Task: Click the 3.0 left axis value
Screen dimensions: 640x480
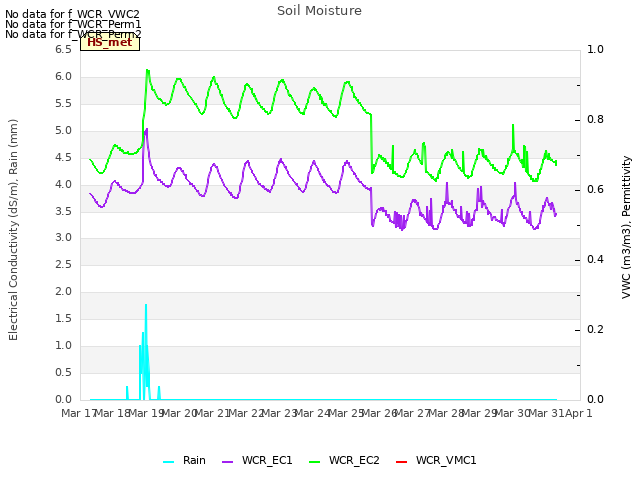Action: click(63, 238)
